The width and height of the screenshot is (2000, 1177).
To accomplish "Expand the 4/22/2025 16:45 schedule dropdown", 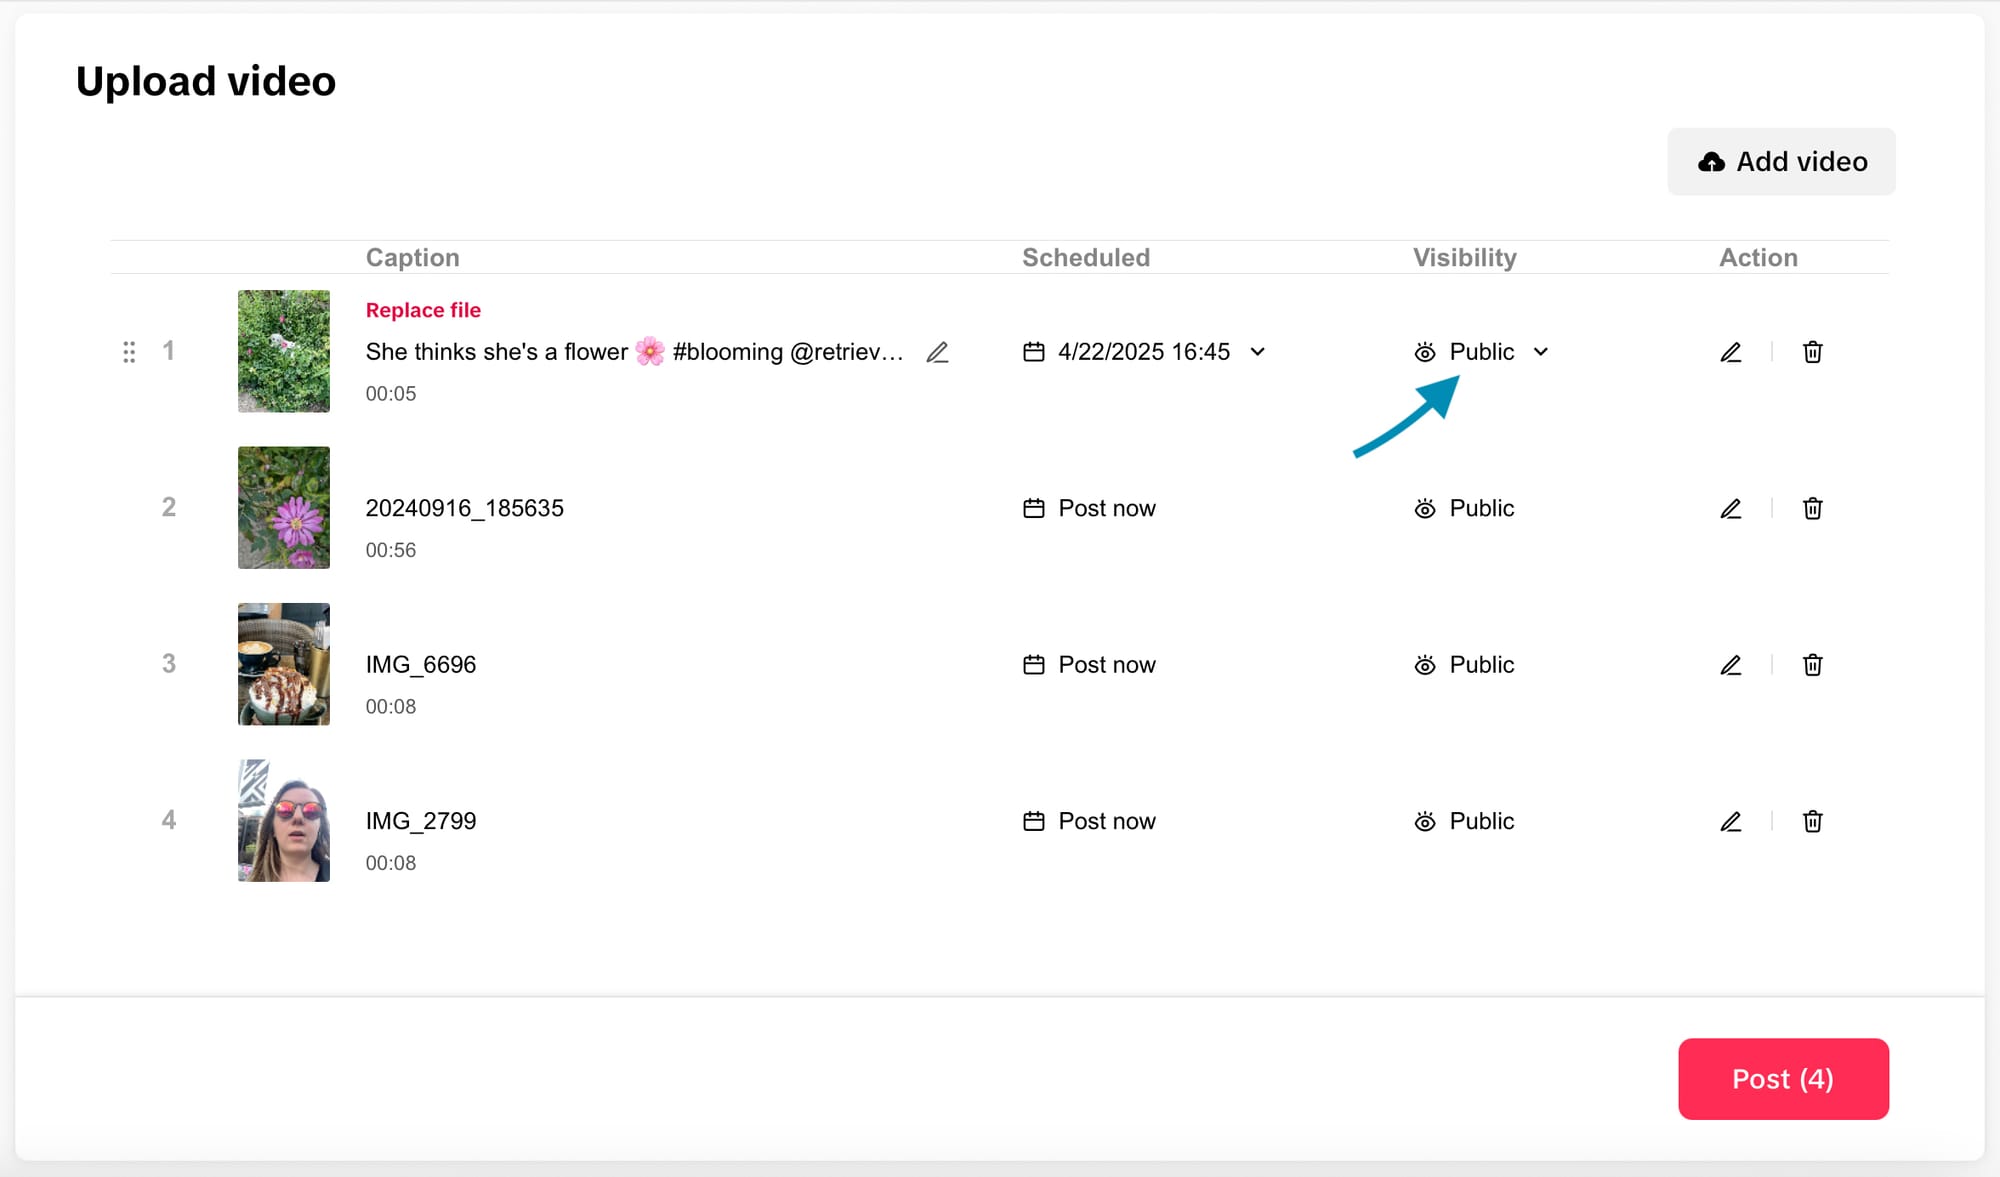I will (x=1258, y=352).
